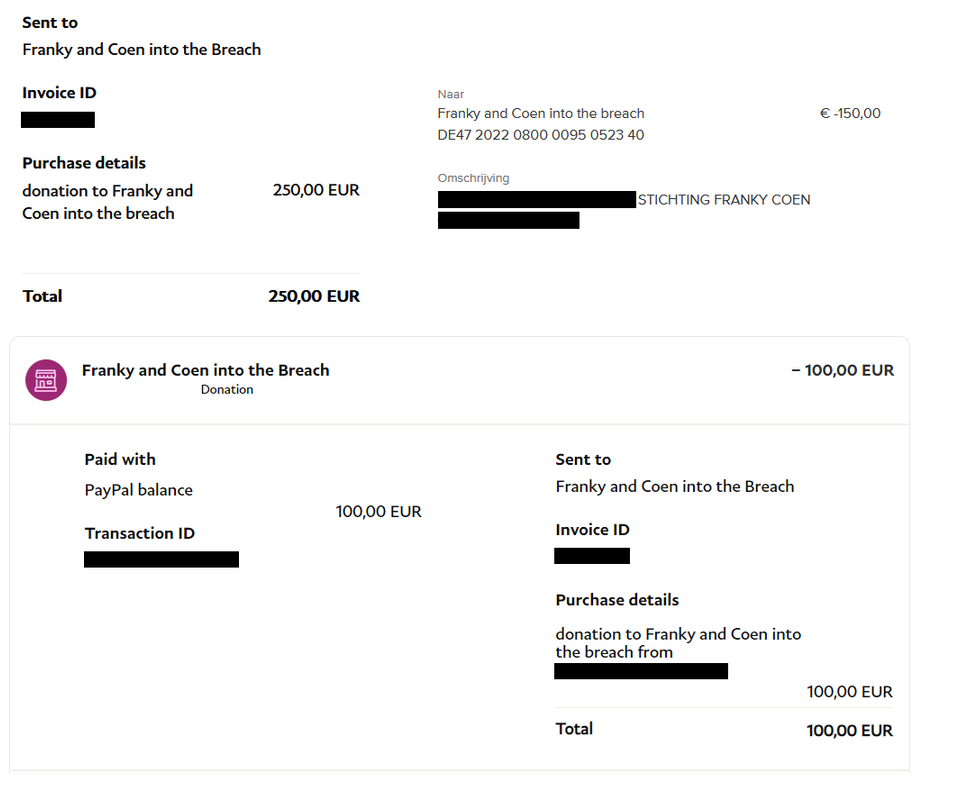Click the € -150,00 bank transfer amount
This screenshot has height=800, width=959.
tap(850, 113)
